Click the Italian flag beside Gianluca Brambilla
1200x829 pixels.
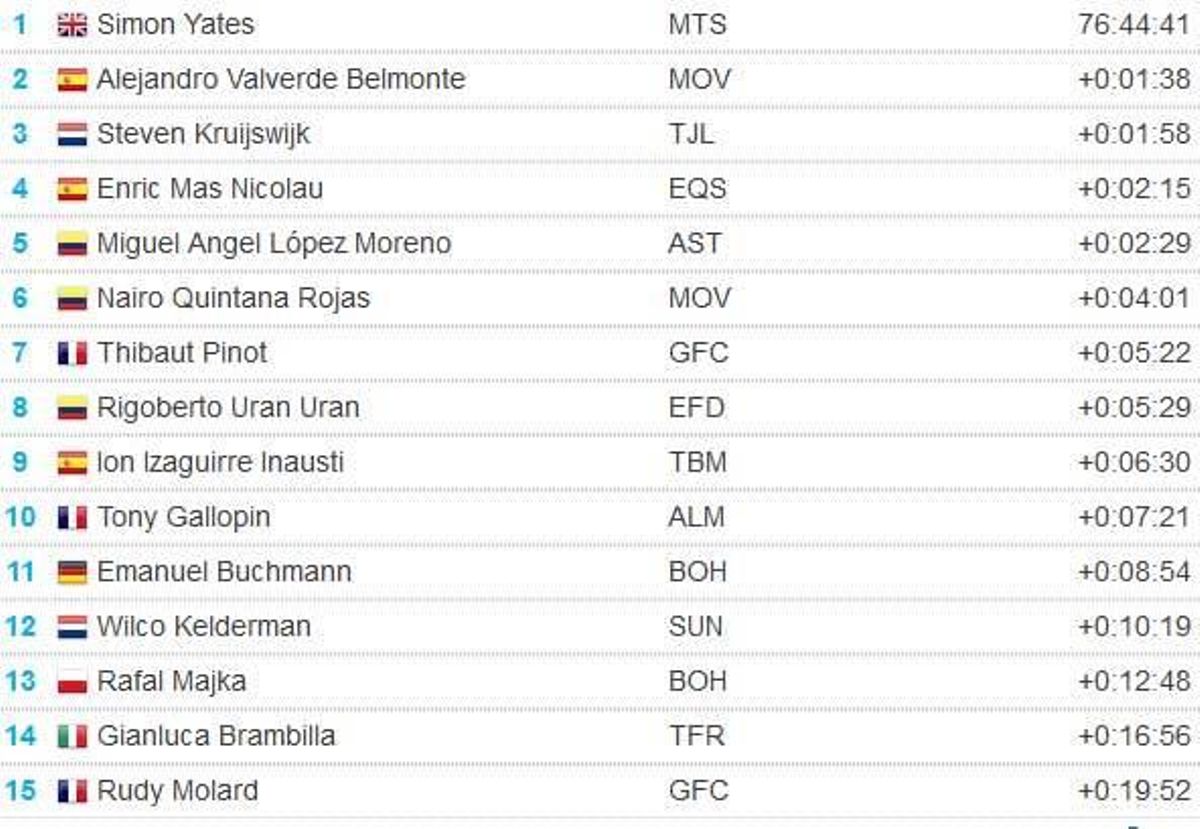[72, 736]
